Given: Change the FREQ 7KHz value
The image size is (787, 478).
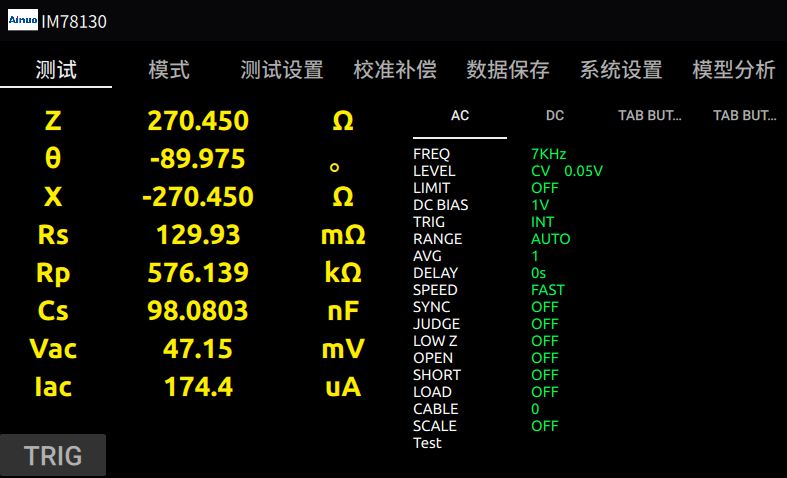Looking at the screenshot, I should [549, 154].
